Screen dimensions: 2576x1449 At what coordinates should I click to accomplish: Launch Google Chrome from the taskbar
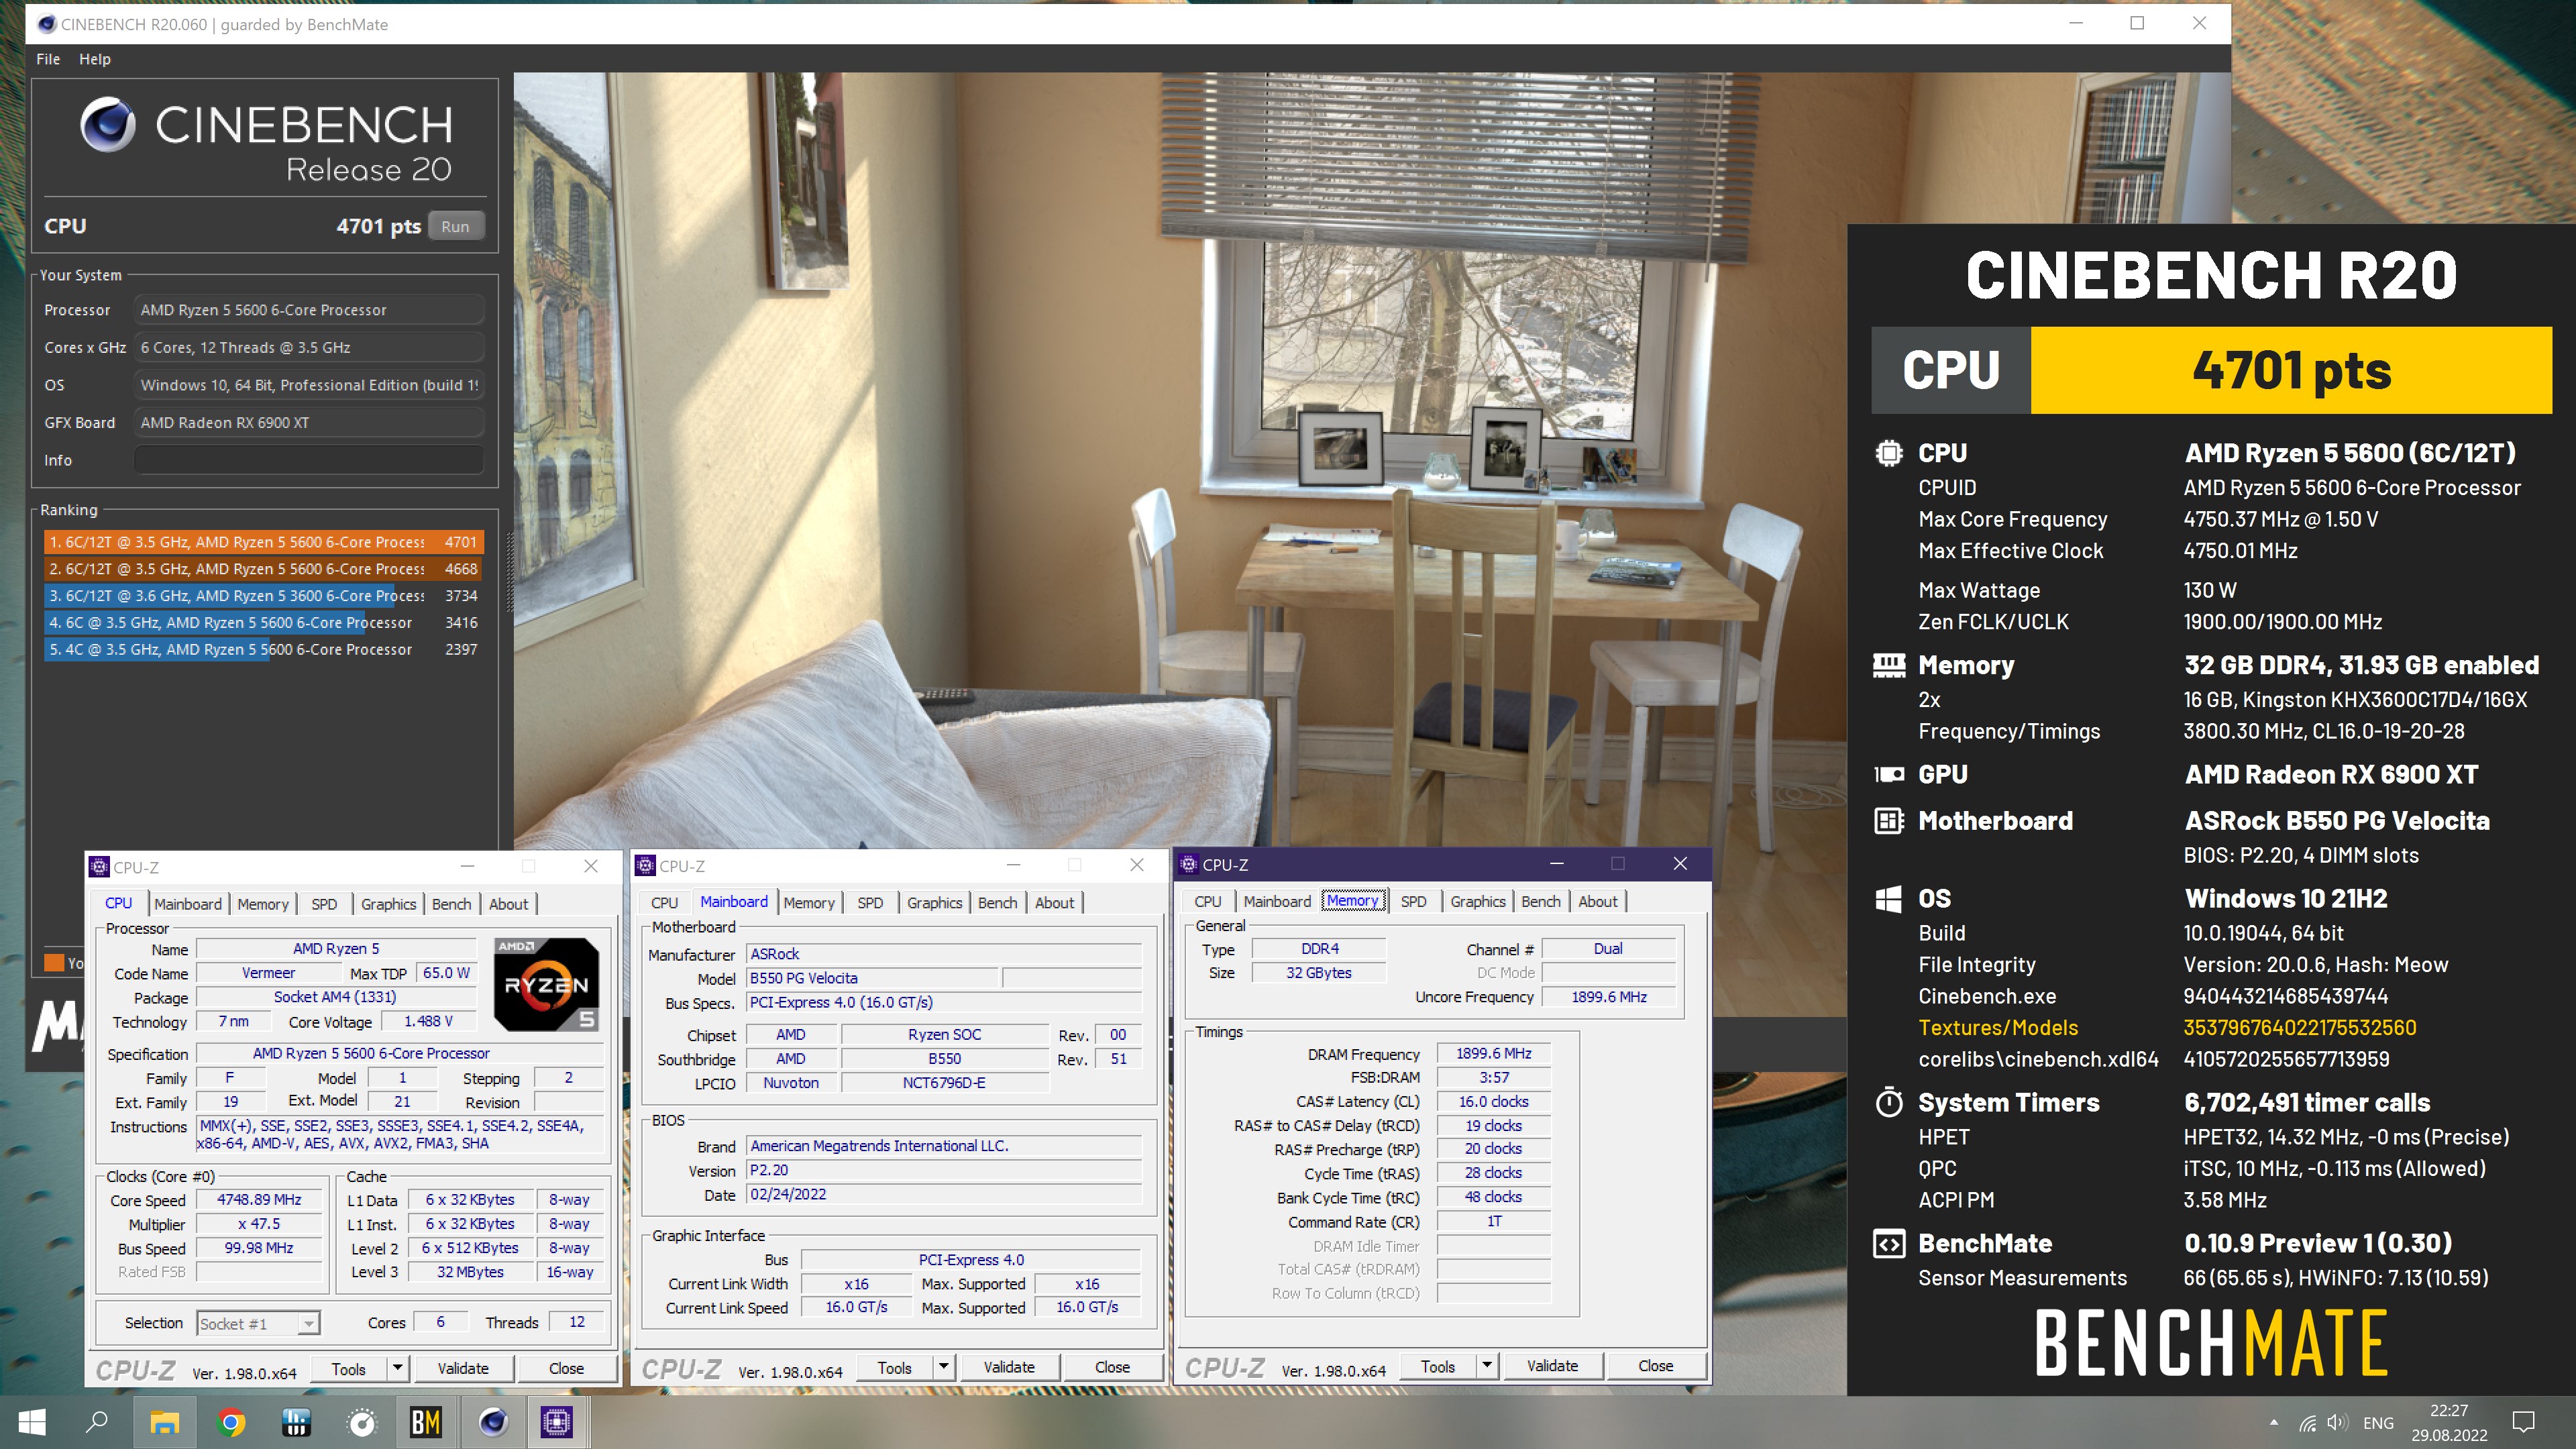point(231,1422)
